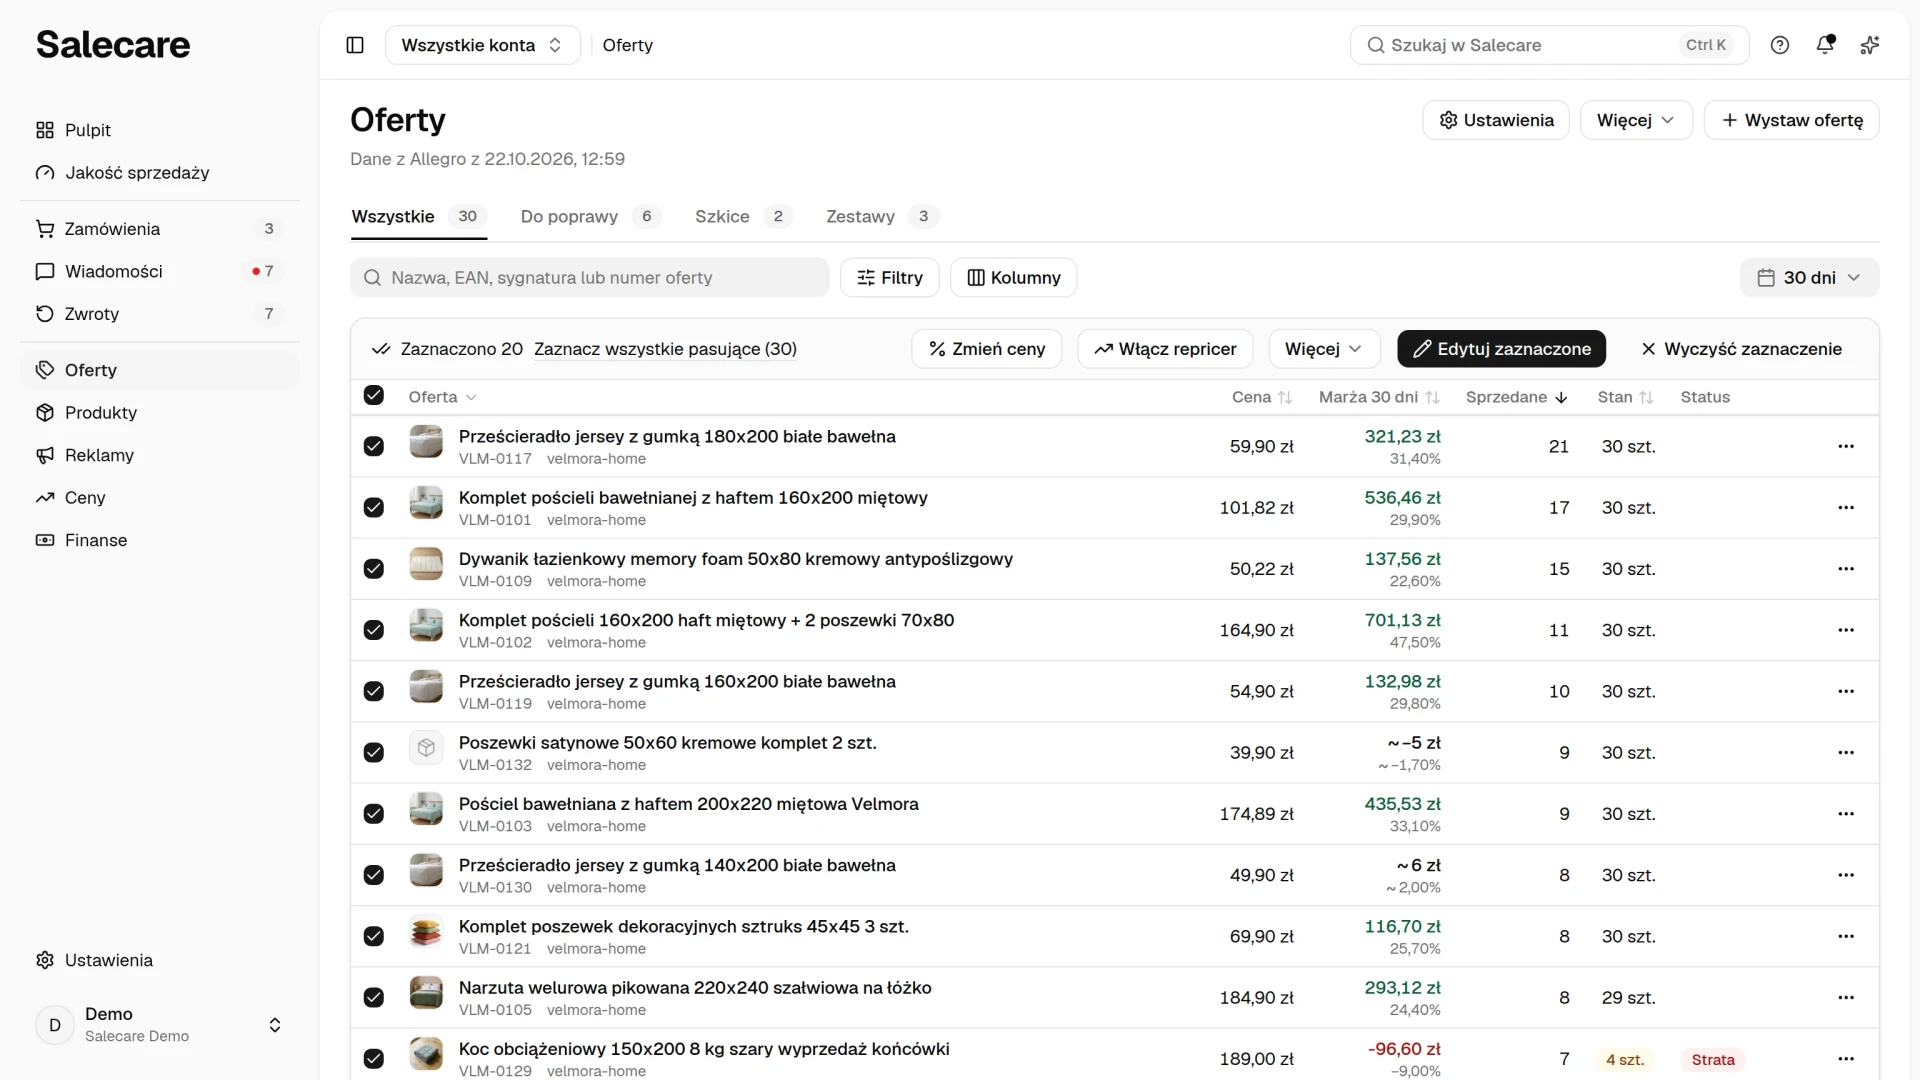This screenshot has width=1920, height=1080.
Task: Open the 30 dni date range dropdown
Action: [1809, 278]
